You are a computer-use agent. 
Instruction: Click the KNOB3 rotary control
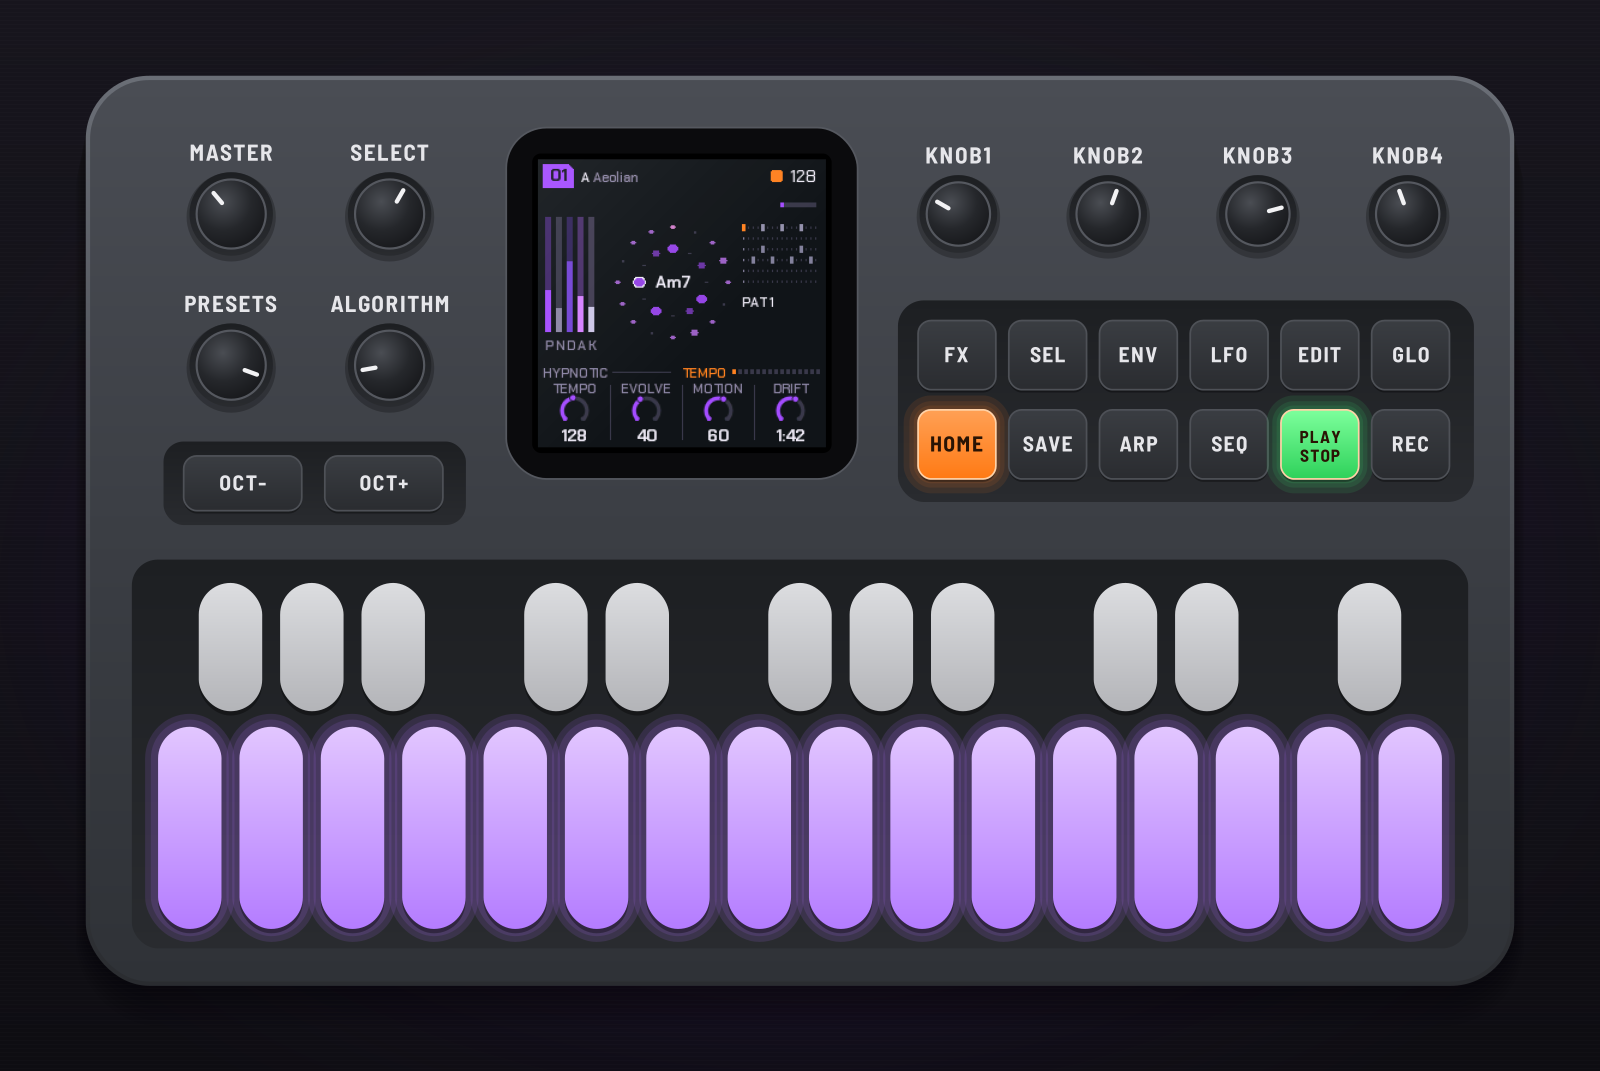click(x=1257, y=214)
